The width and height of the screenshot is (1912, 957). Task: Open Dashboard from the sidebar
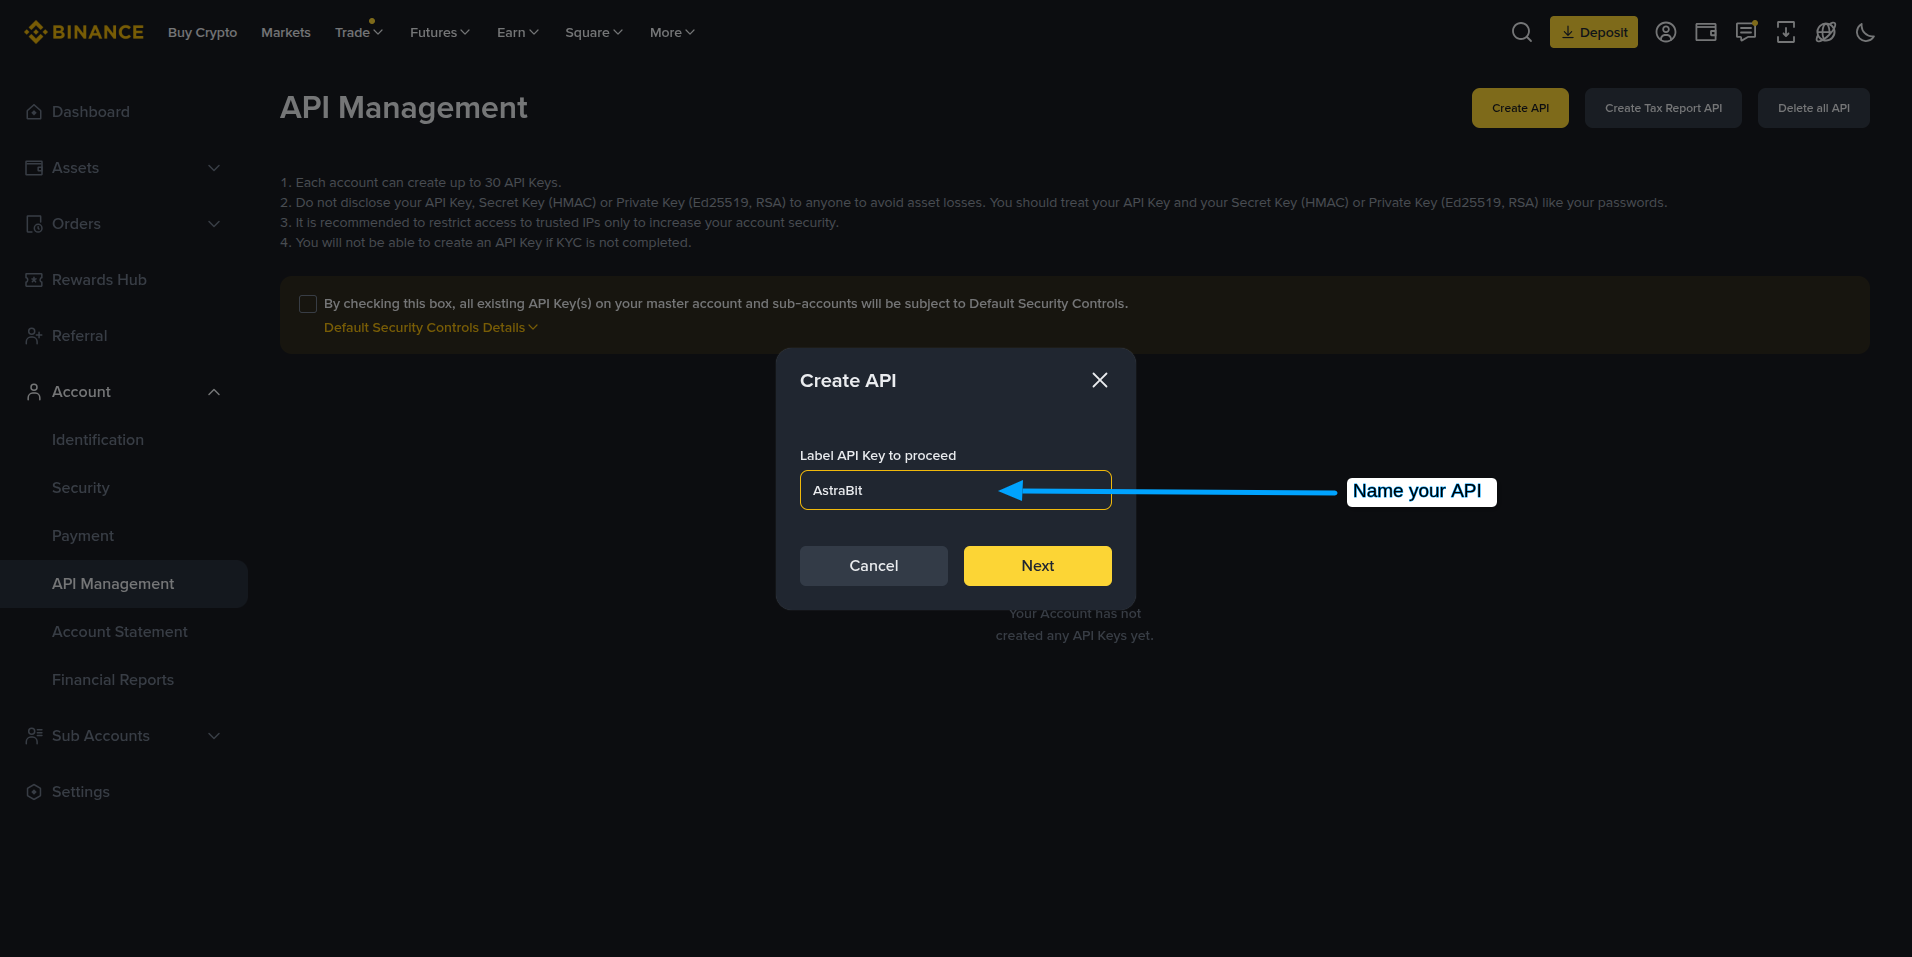tap(91, 112)
